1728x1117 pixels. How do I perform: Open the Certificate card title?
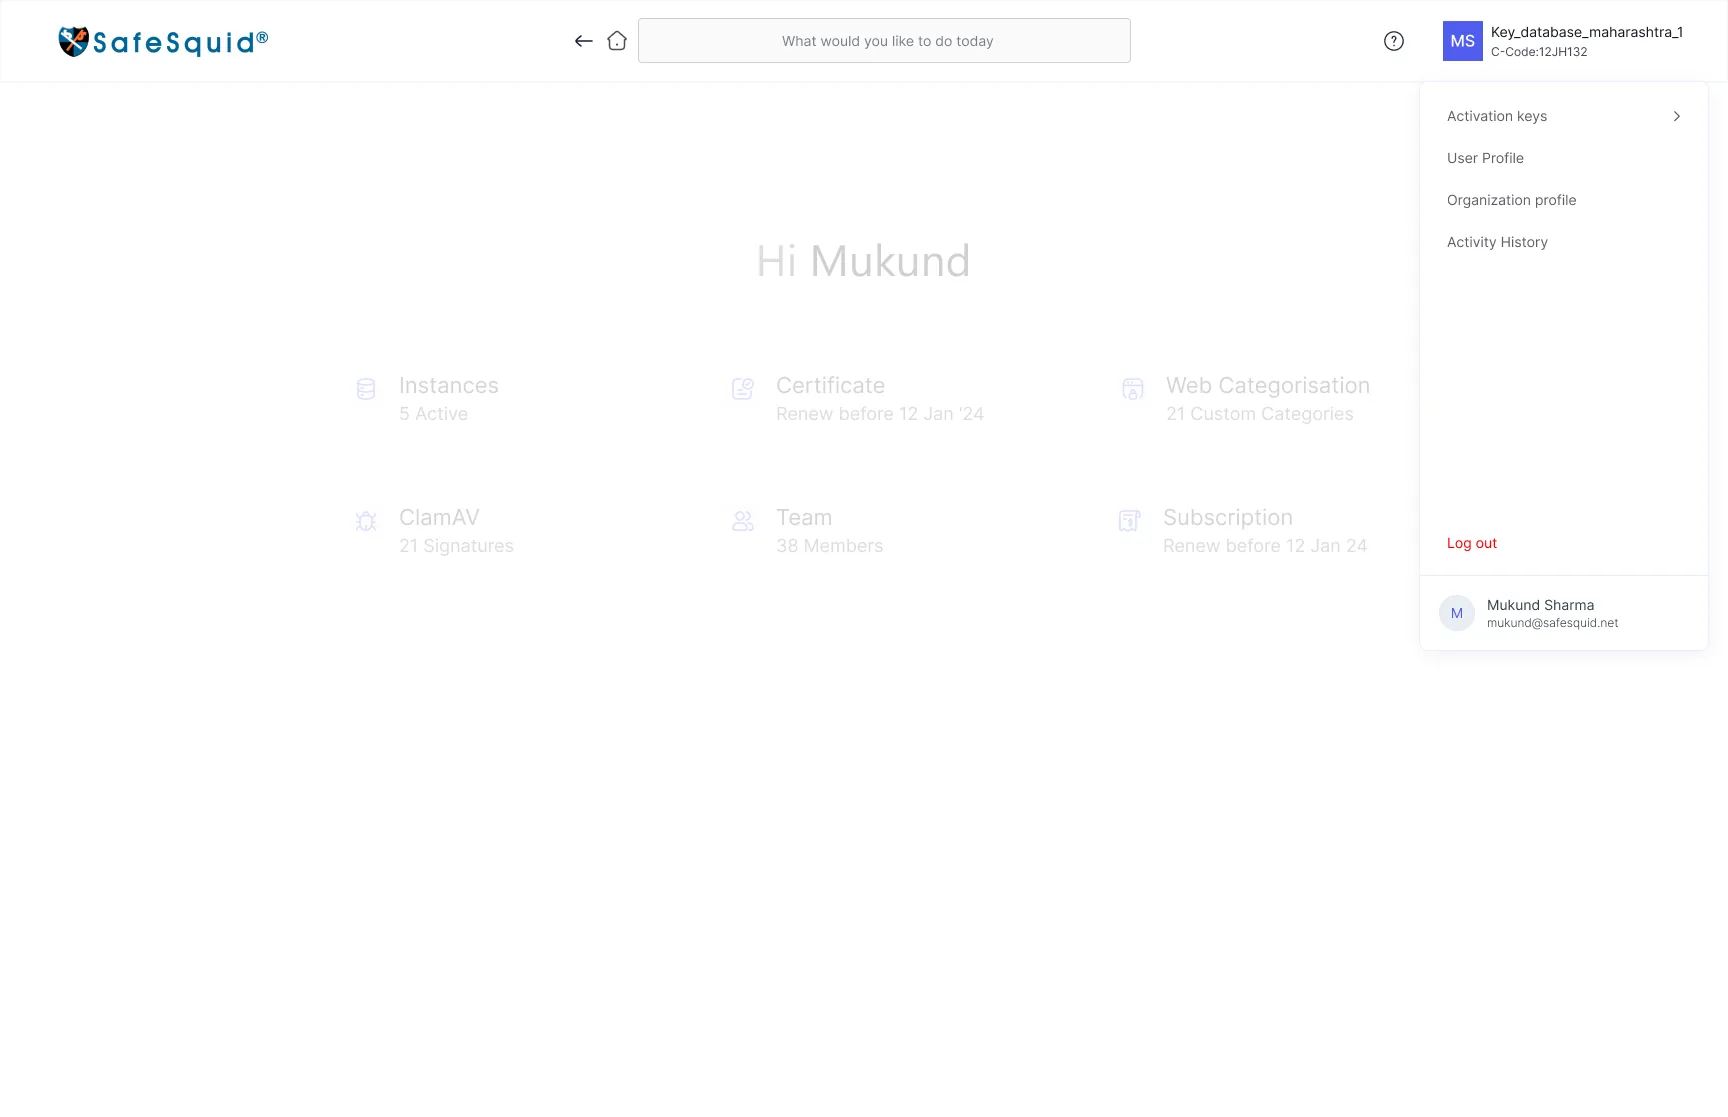tap(831, 386)
